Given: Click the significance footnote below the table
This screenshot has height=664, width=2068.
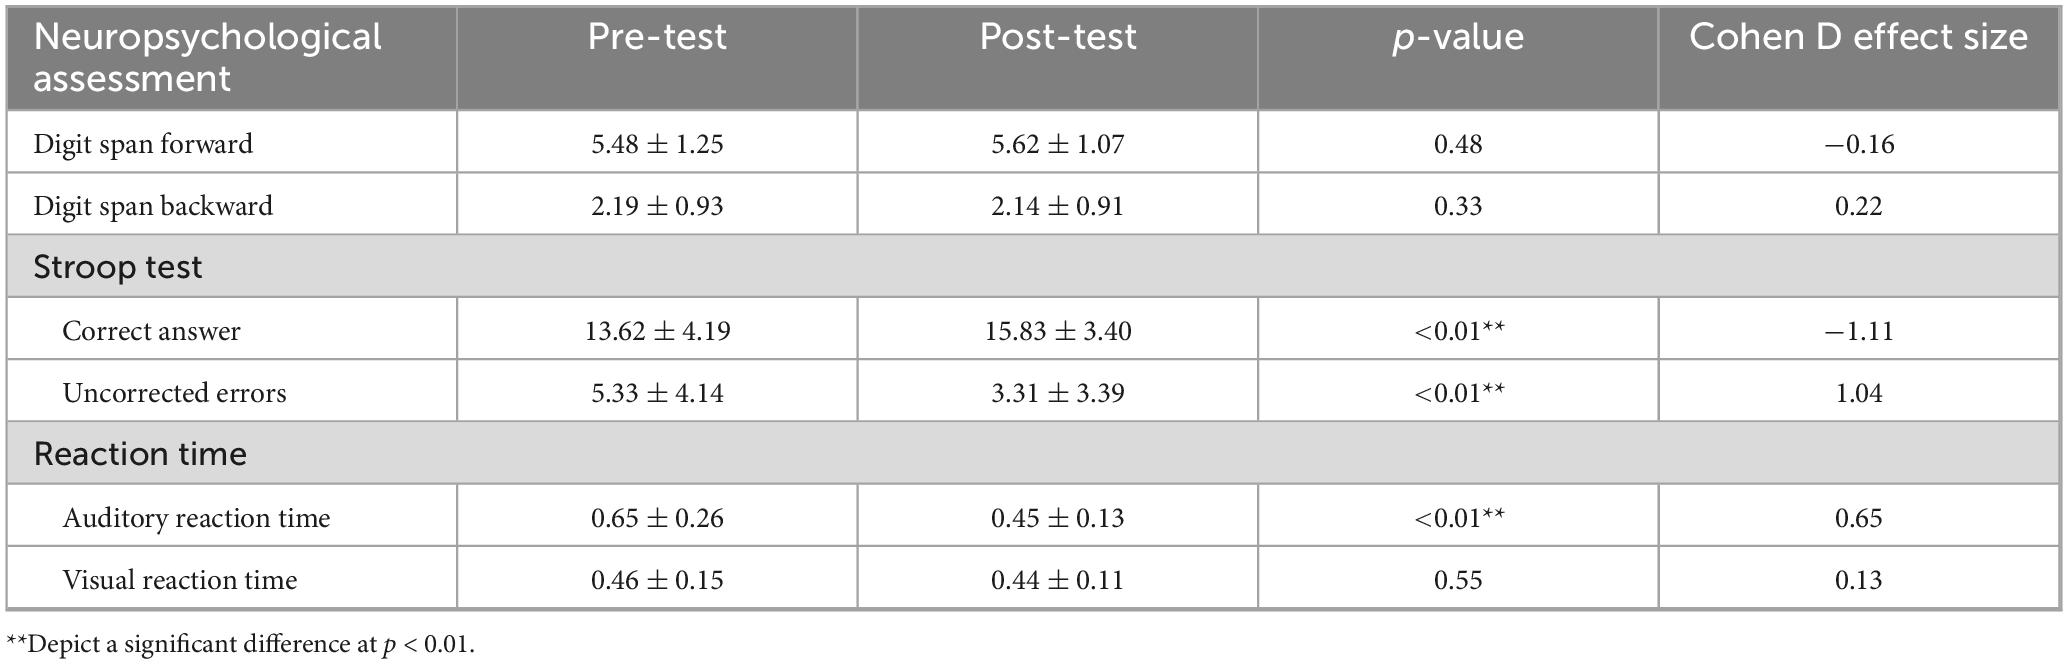Looking at the screenshot, I should [240, 644].
